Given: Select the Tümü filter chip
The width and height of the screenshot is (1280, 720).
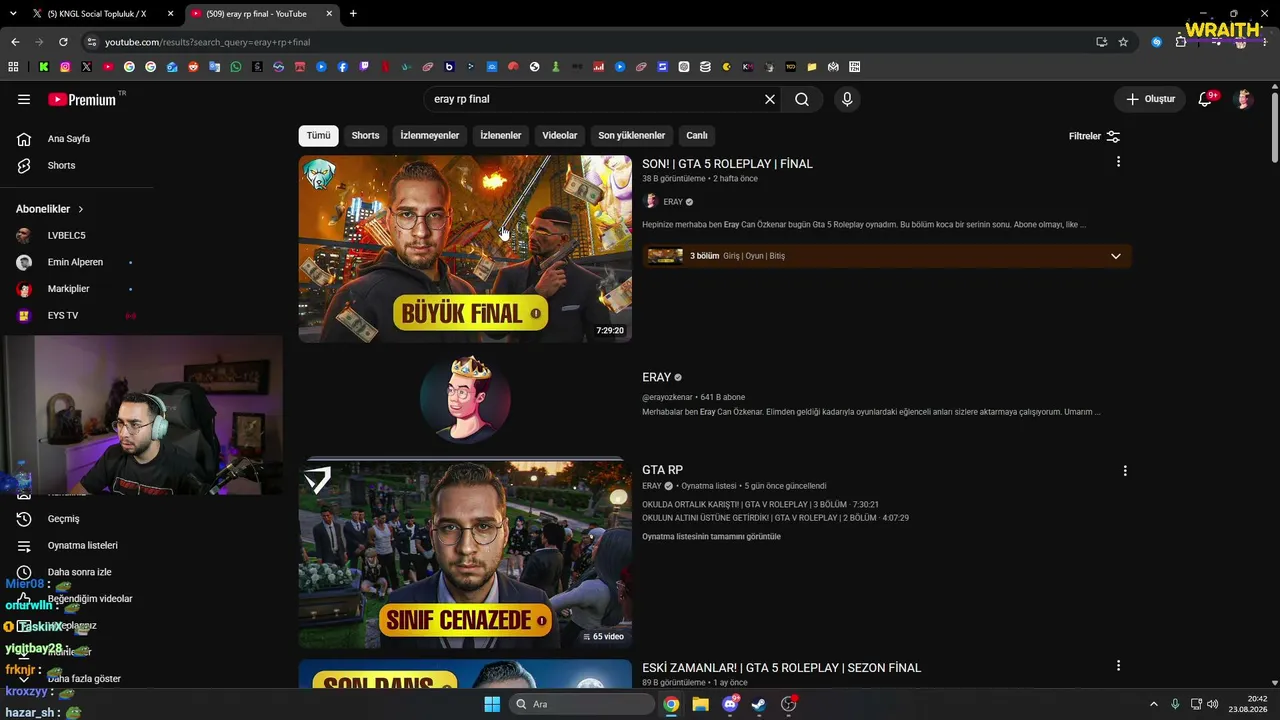Looking at the screenshot, I should click(x=318, y=136).
